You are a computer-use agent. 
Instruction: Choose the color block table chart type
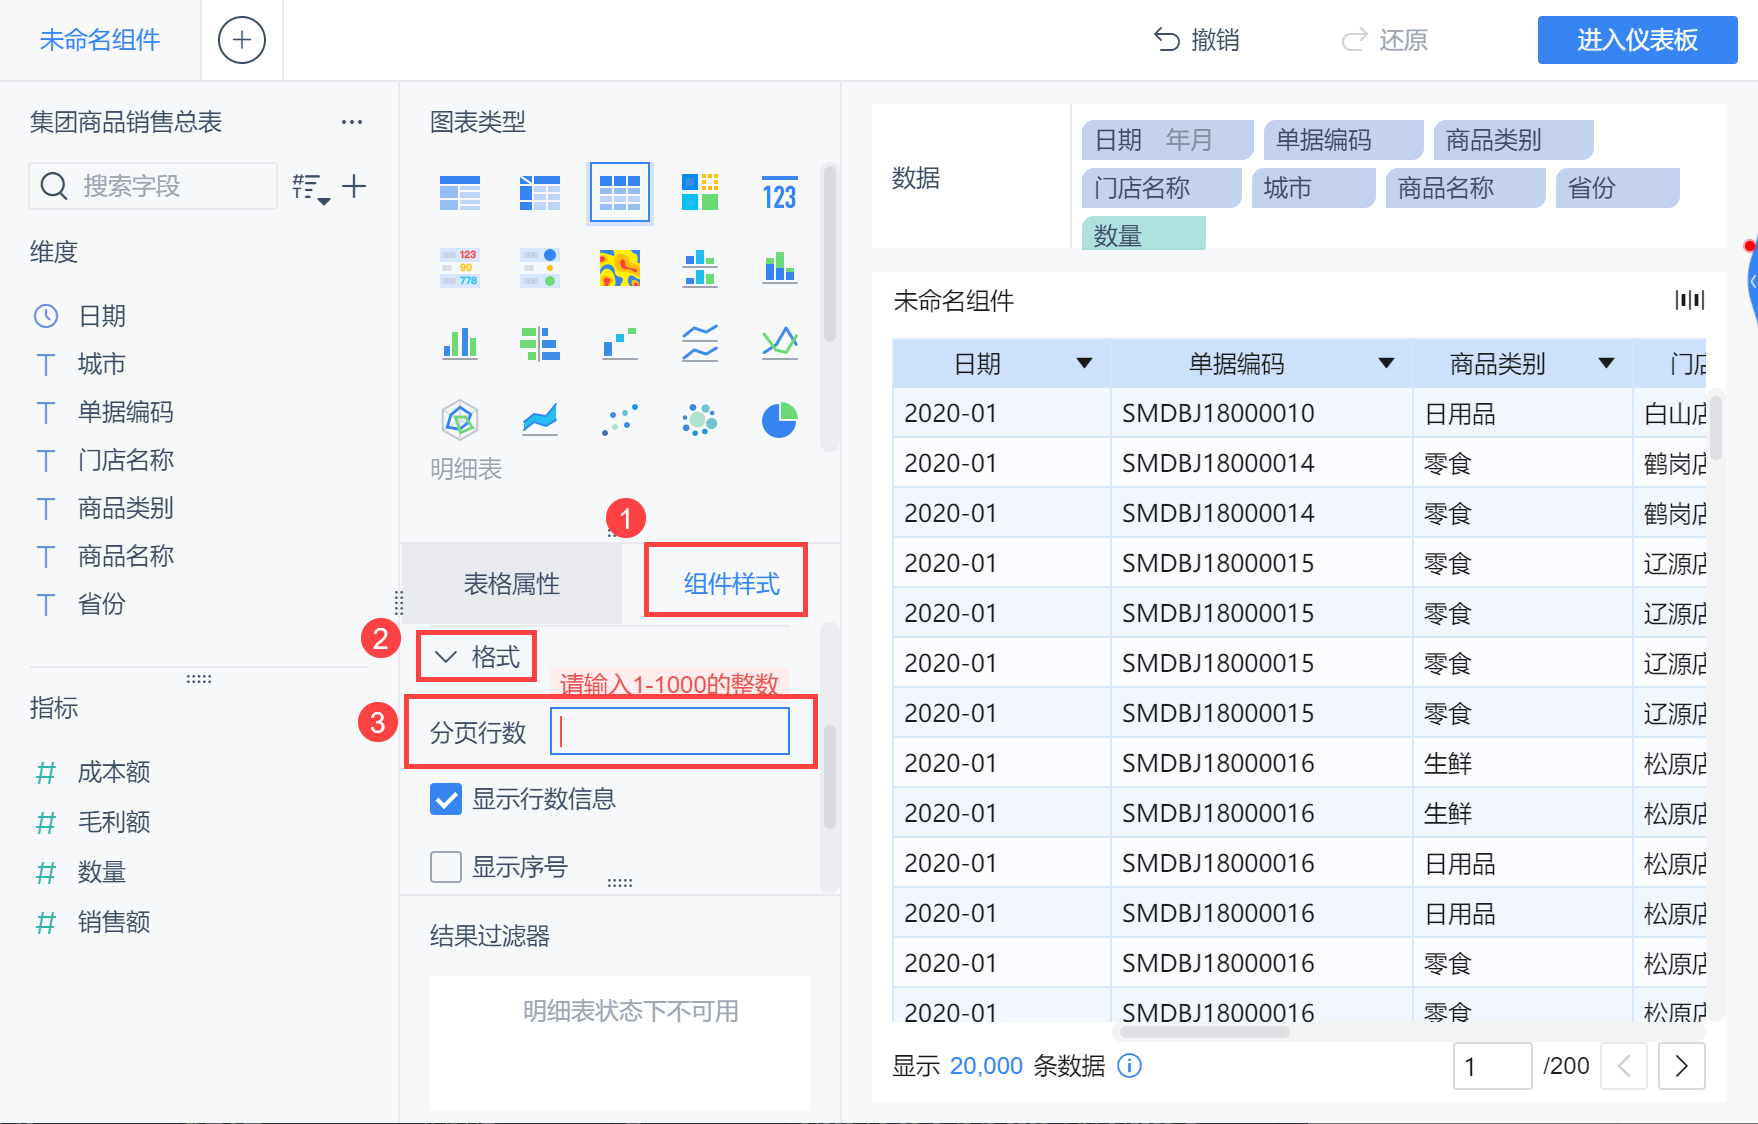tap(700, 192)
